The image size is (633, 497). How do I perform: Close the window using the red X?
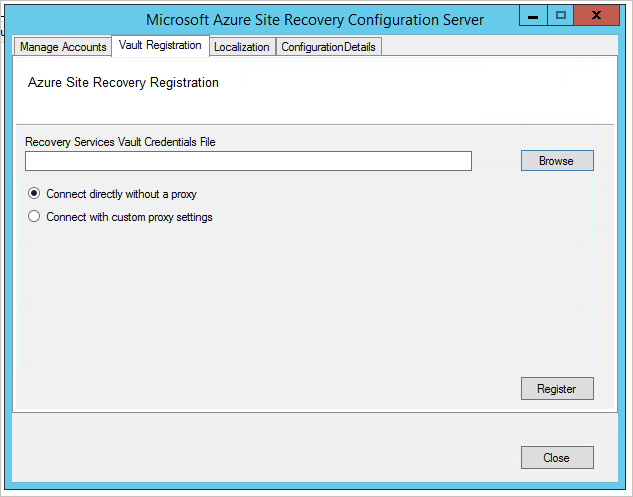tap(597, 15)
